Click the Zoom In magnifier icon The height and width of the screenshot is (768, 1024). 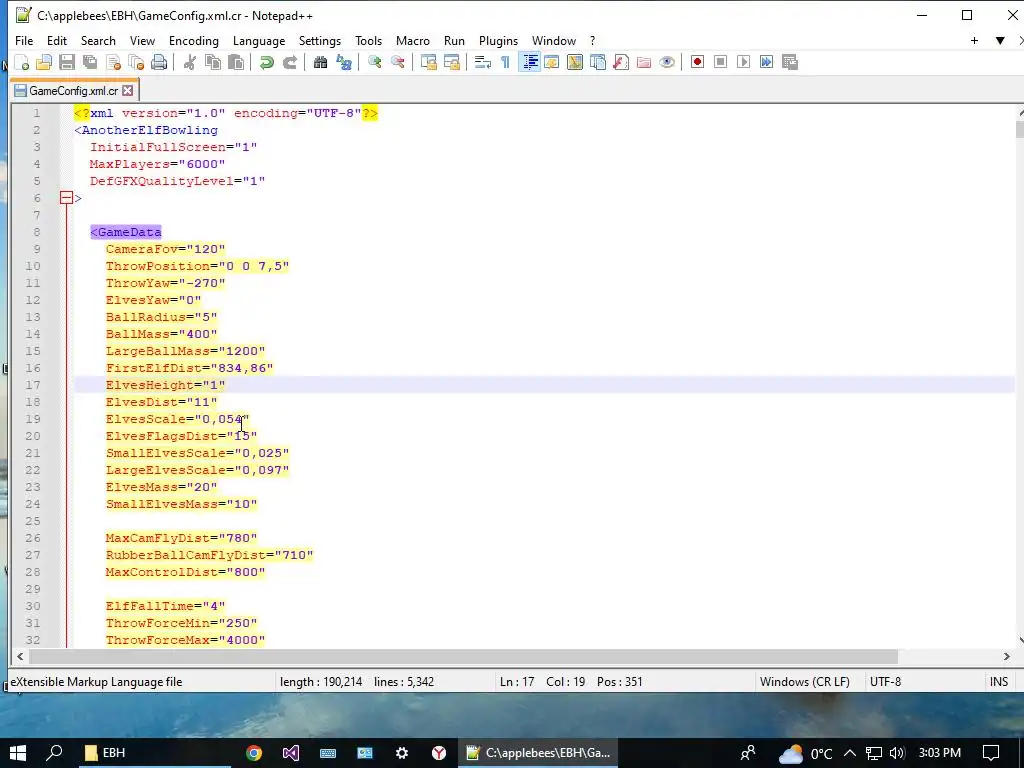pos(374,62)
